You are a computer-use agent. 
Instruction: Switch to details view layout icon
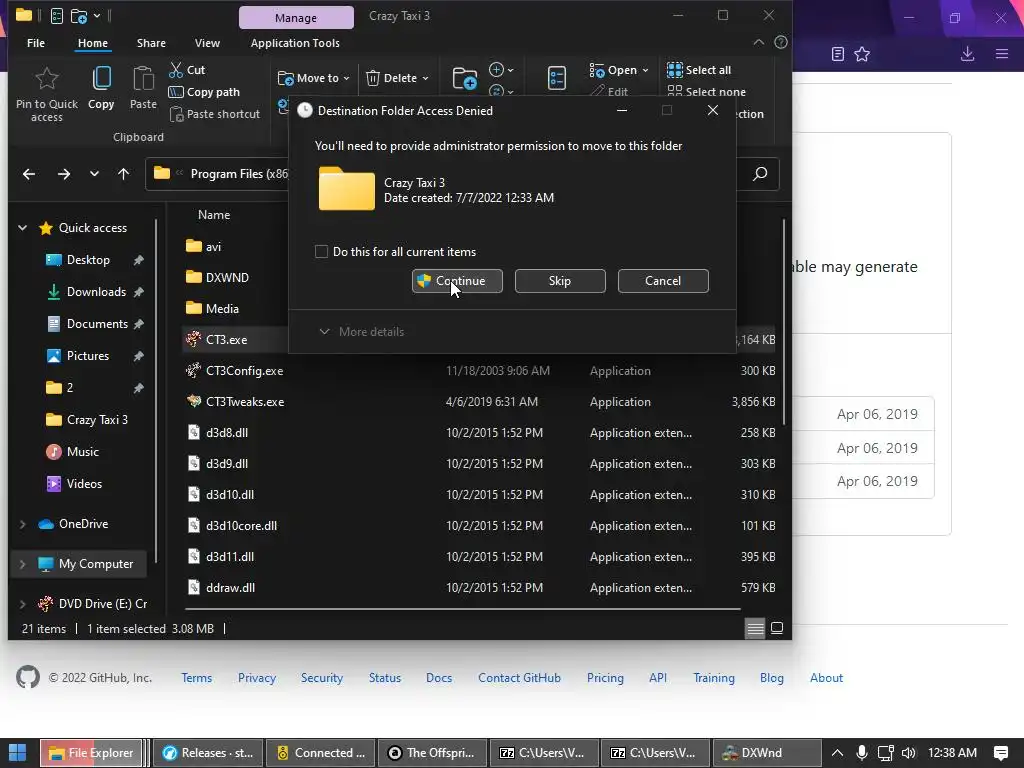pos(755,628)
